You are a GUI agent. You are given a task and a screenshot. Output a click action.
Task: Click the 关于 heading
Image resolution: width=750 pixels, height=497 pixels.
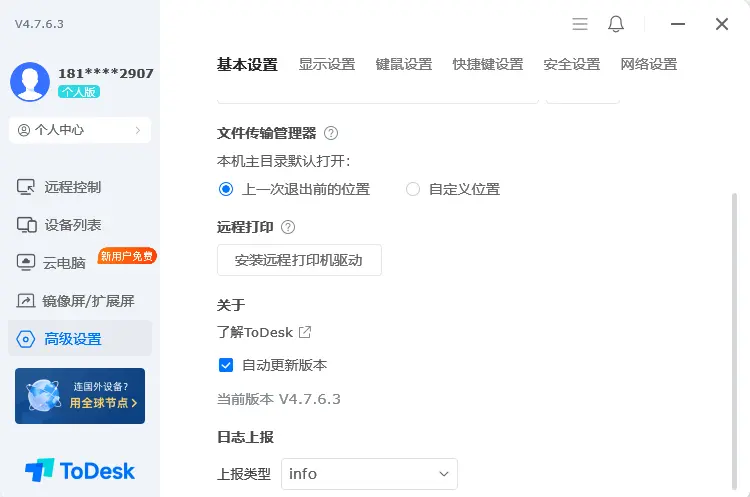tap(231, 305)
